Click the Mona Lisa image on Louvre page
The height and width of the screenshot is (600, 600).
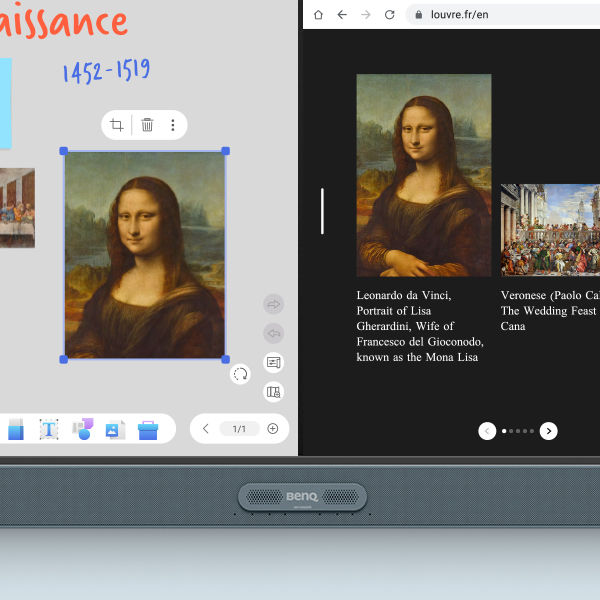click(x=424, y=175)
